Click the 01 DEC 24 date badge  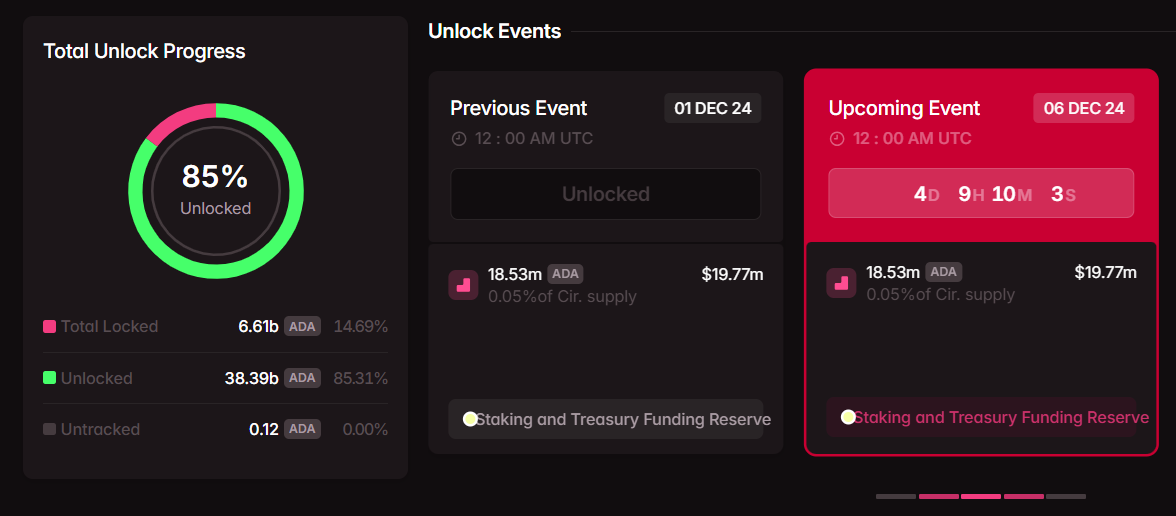712,108
